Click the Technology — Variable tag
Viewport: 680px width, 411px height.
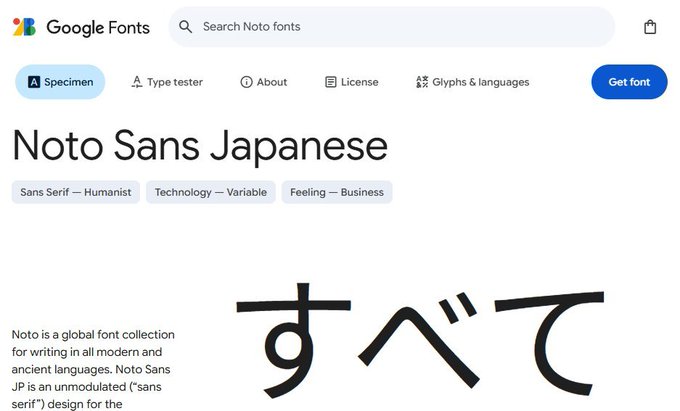click(x=211, y=192)
